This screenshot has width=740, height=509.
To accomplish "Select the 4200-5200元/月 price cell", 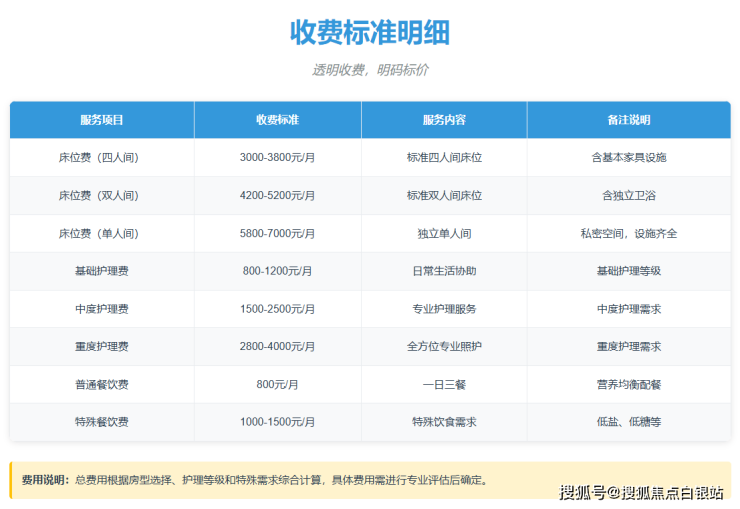I will (x=277, y=196).
